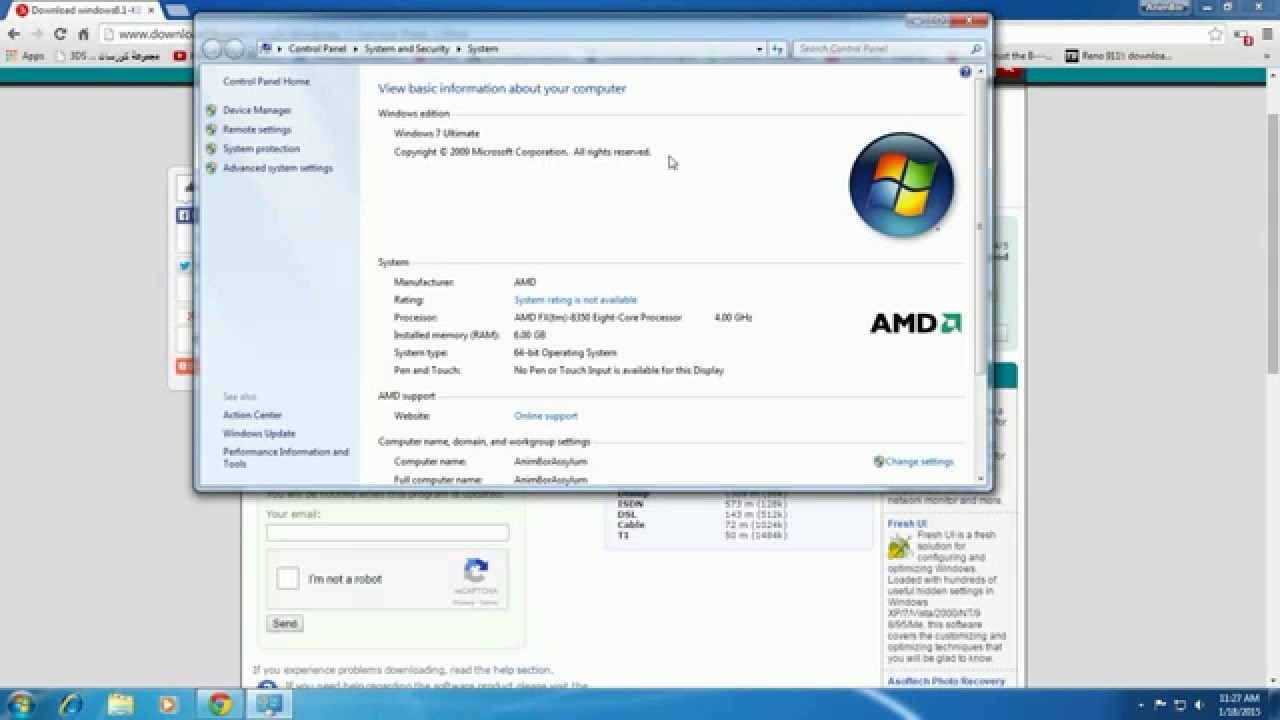Open AMD Online support website link

pyautogui.click(x=545, y=416)
